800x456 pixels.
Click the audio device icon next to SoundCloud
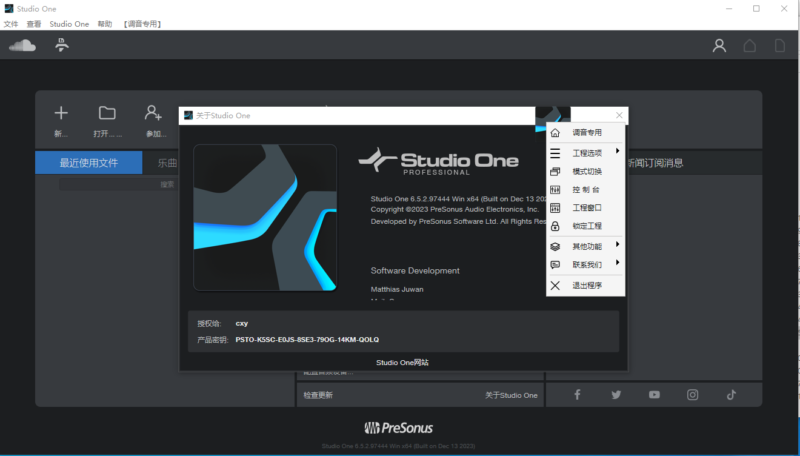tap(62, 45)
